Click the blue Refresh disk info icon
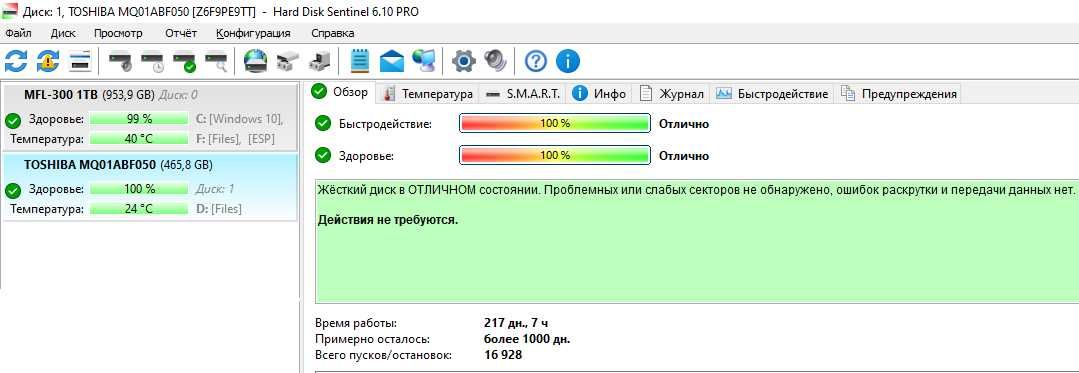This screenshot has height=373, width=1079. pyautogui.click(x=15, y=61)
